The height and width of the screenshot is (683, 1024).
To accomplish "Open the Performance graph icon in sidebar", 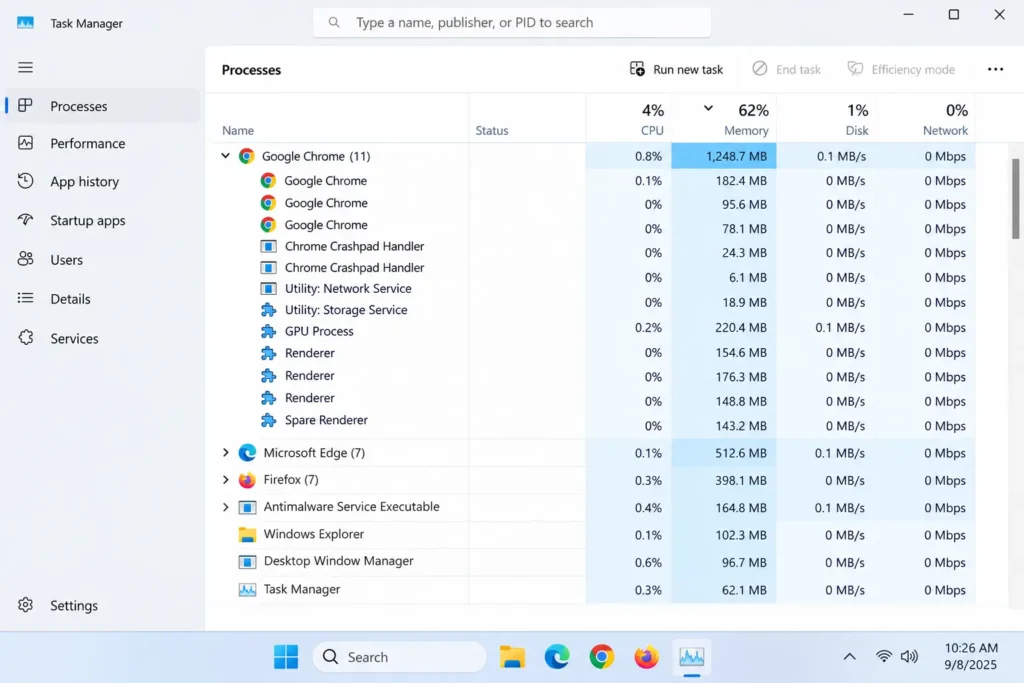I will [25, 143].
